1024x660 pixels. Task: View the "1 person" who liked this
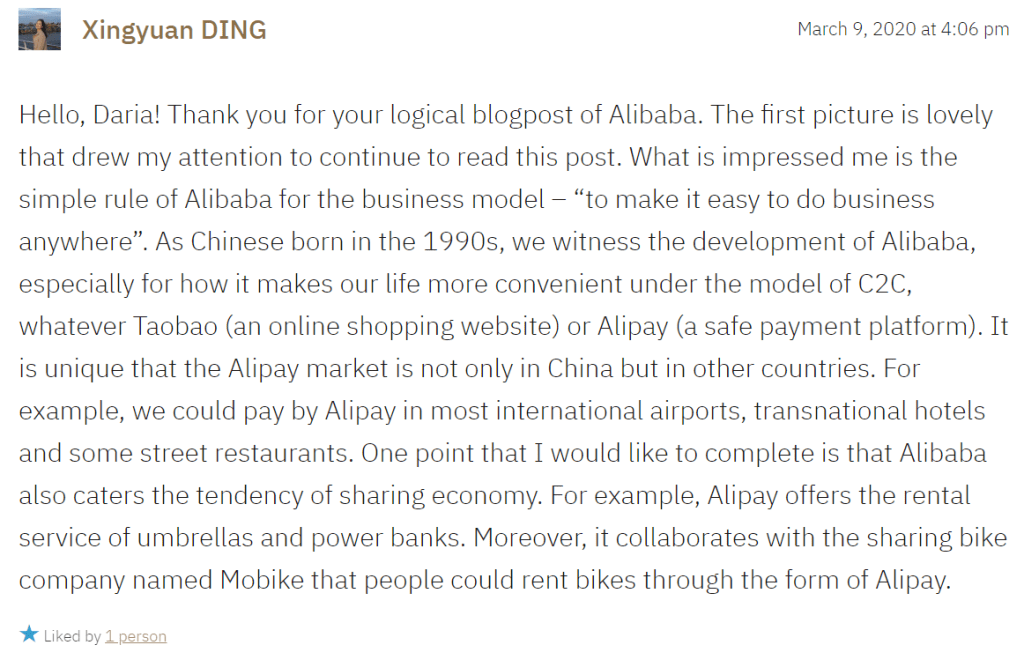coord(136,636)
